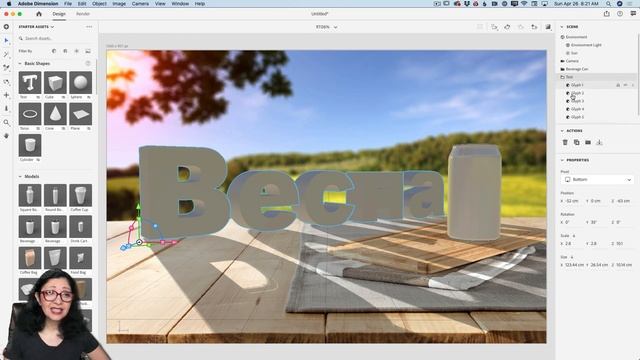This screenshot has height=360, width=640.
Task: Select Glyph 3 in Scene panel
Action: click(577, 101)
